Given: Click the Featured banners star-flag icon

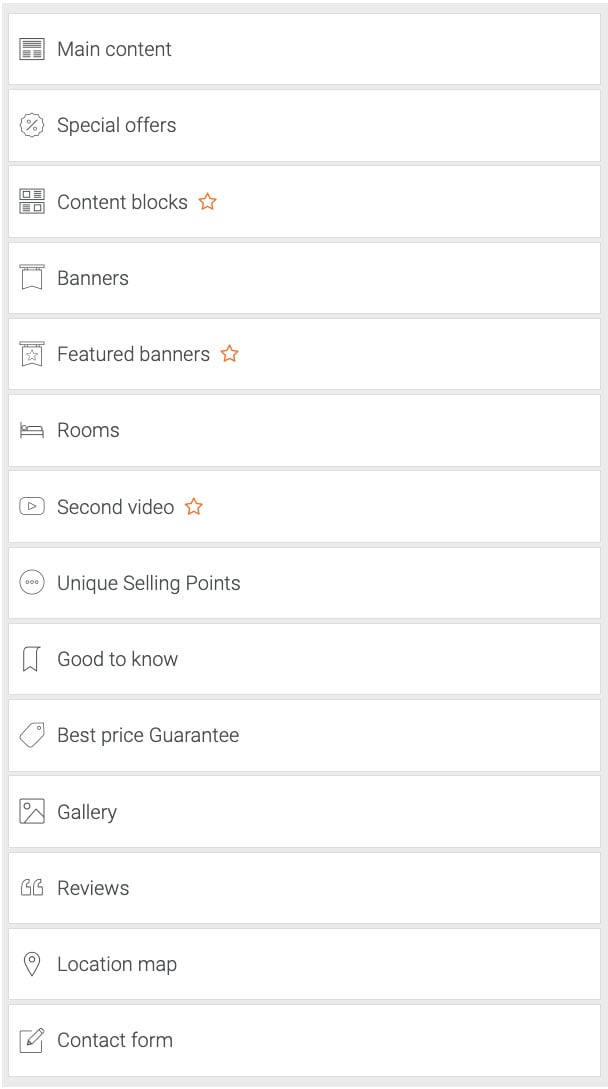Looking at the screenshot, I should [x=32, y=354].
